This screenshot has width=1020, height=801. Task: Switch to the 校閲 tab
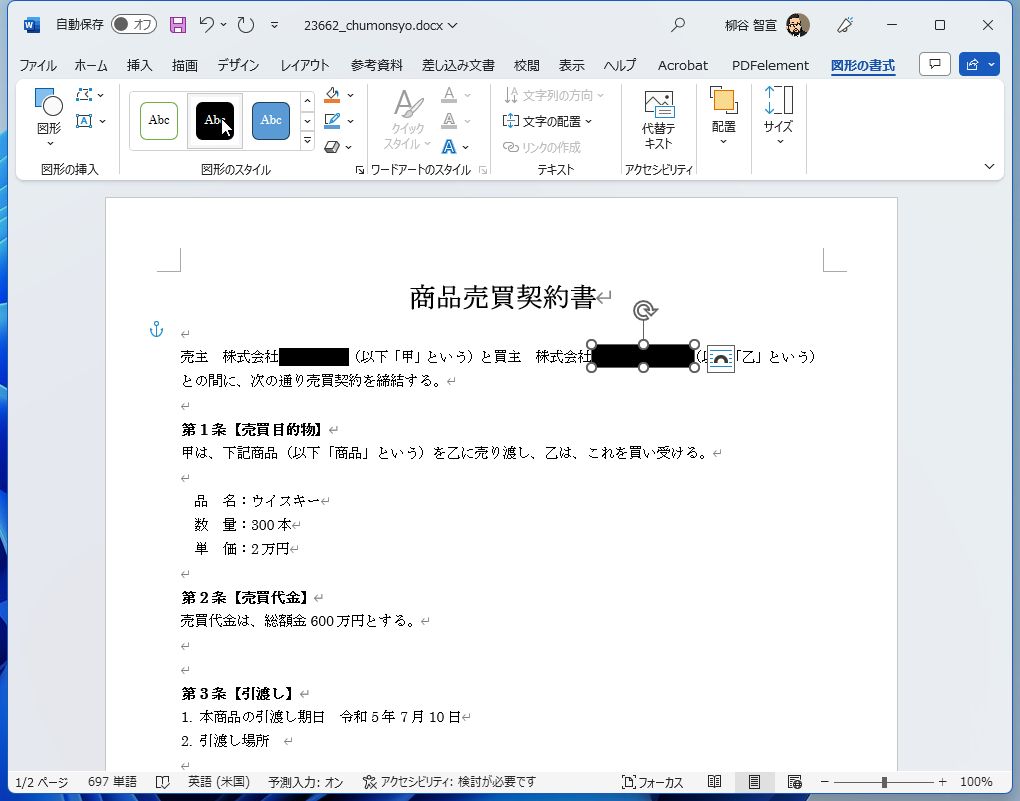click(525, 65)
